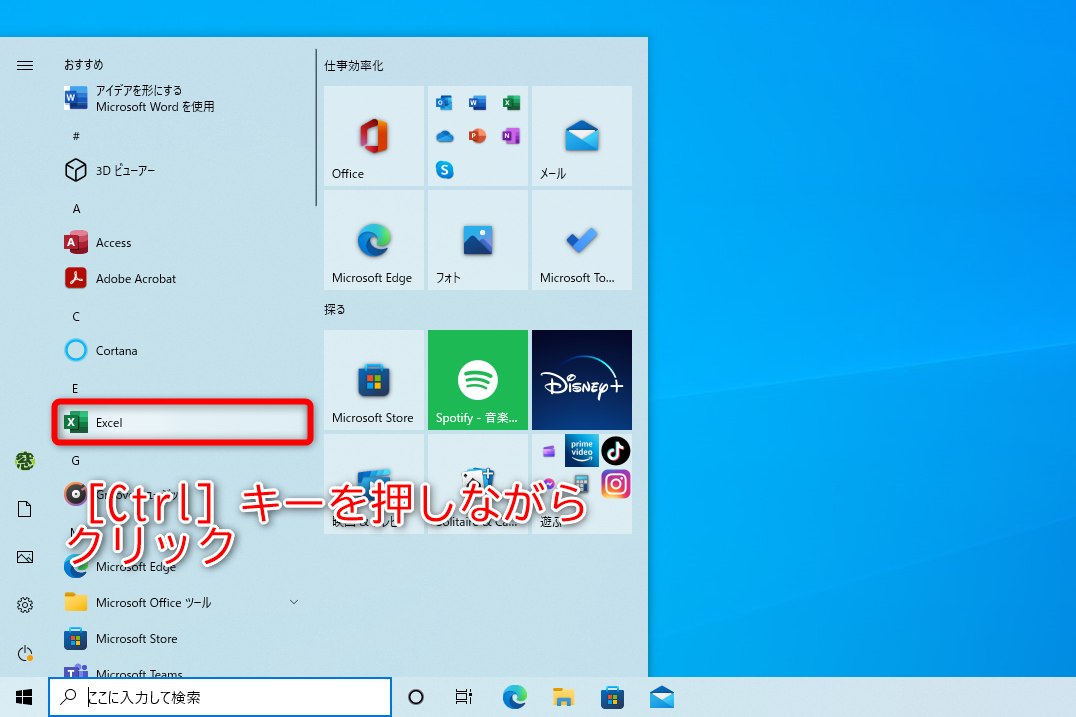Screen dimensions: 1076x717
Task: Click the Power icon in the sidebar
Action: 24,652
